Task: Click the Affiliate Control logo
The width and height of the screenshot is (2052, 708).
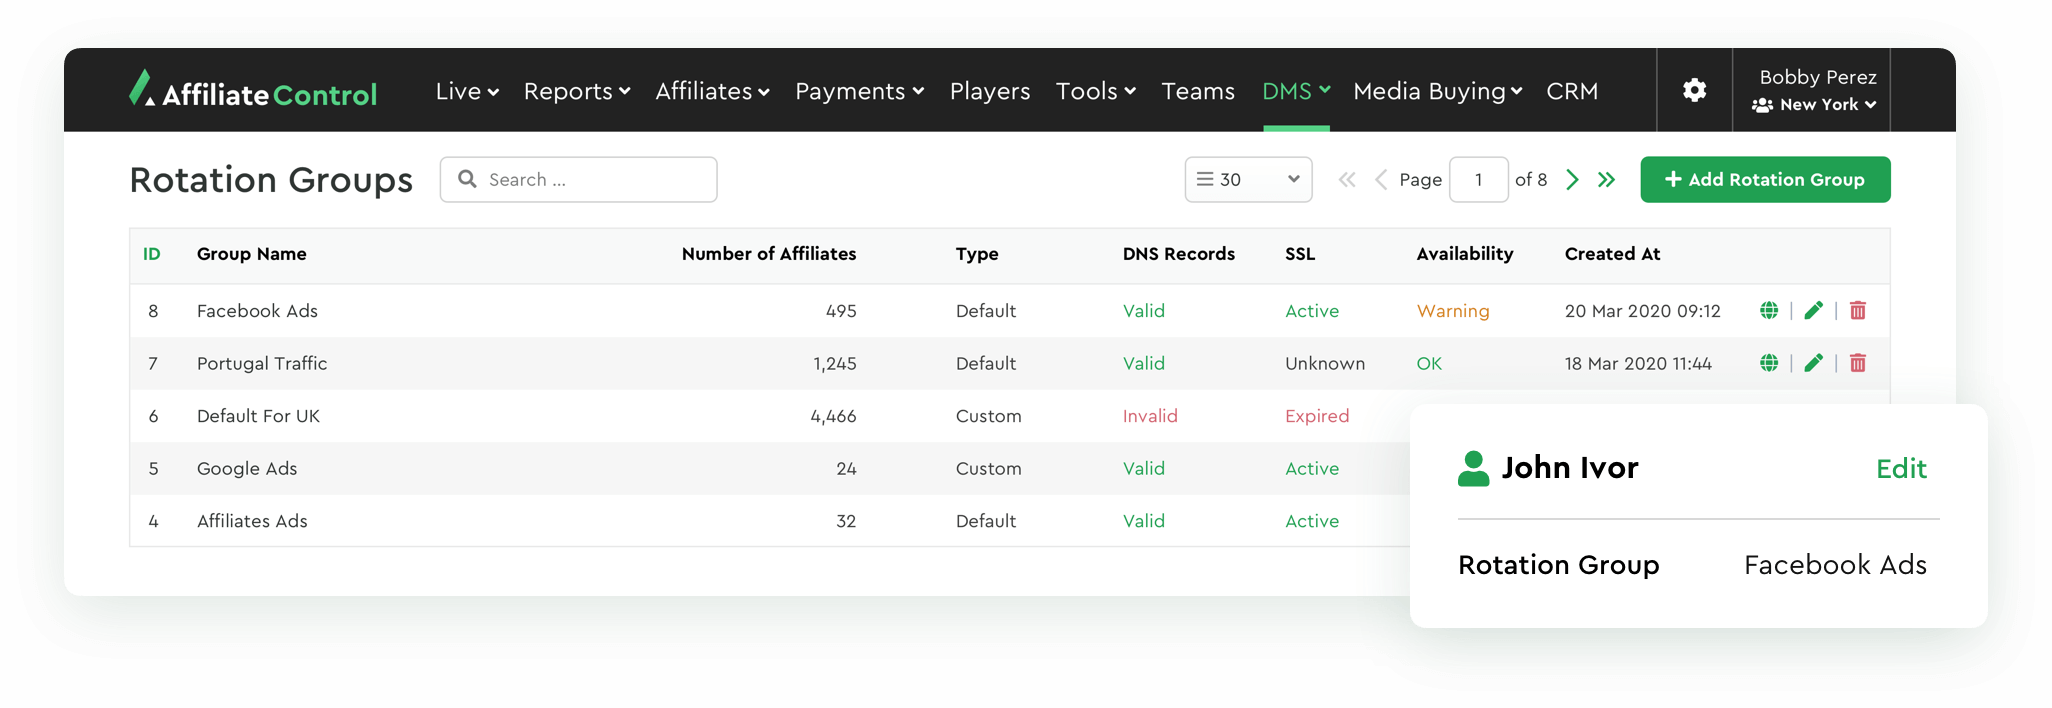Action: [x=253, y=92]
